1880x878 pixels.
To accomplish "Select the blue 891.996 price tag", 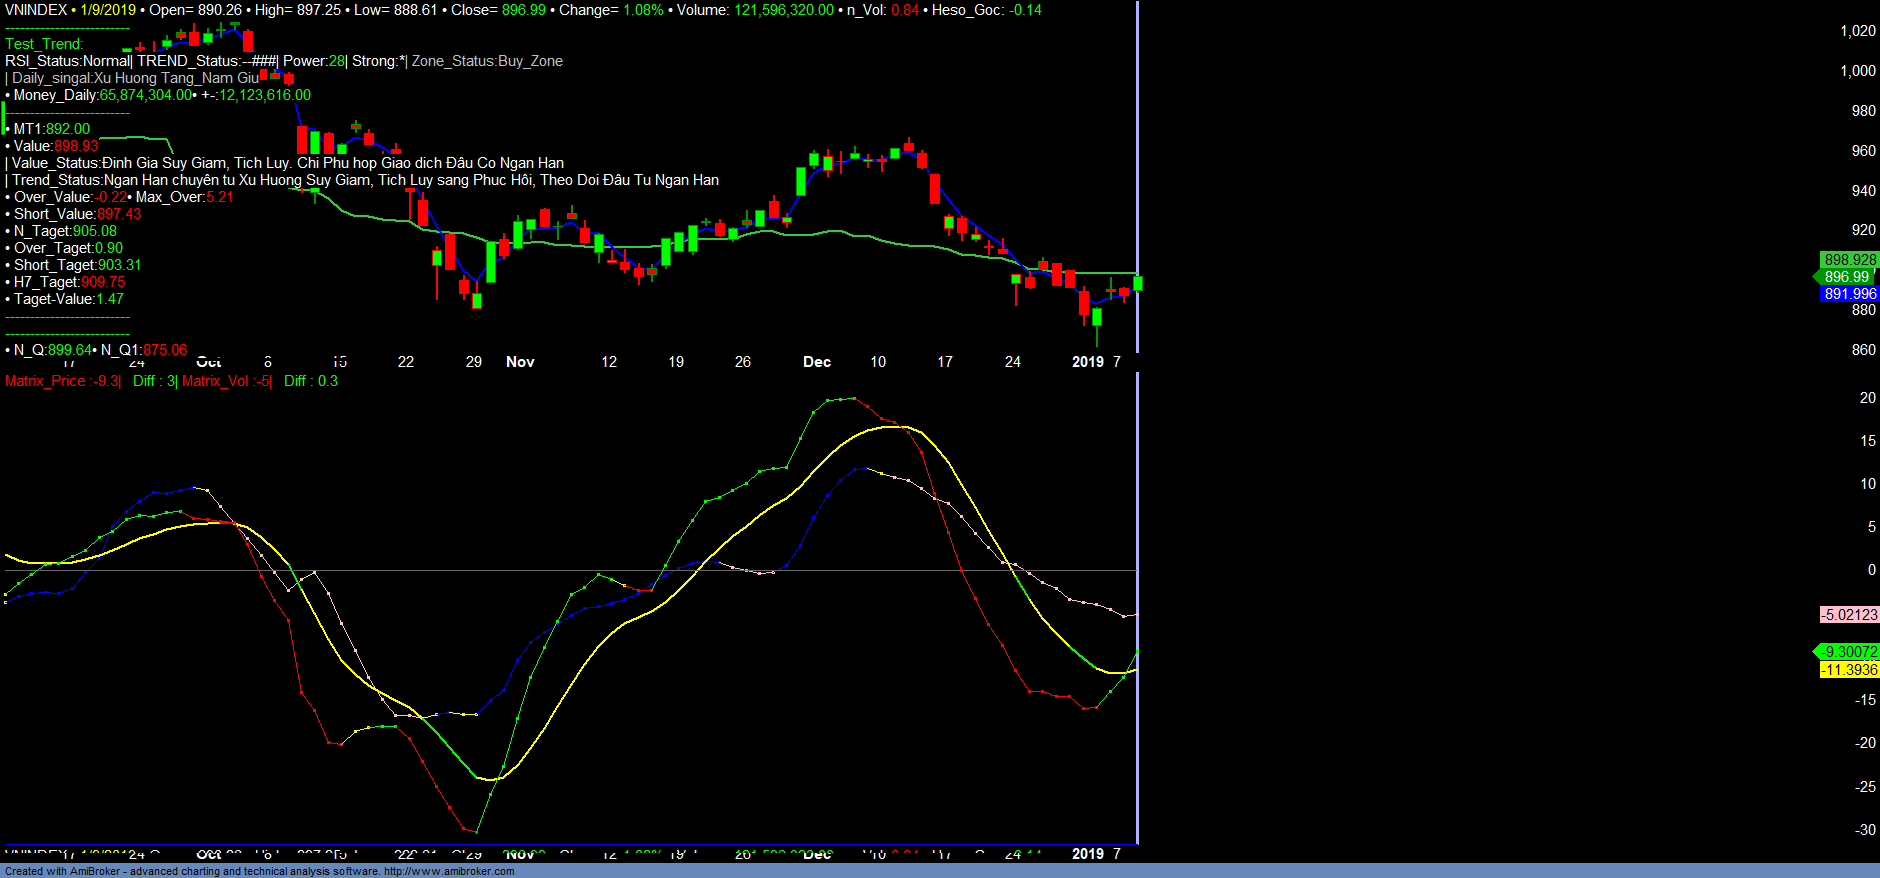I will point(1849,294).
